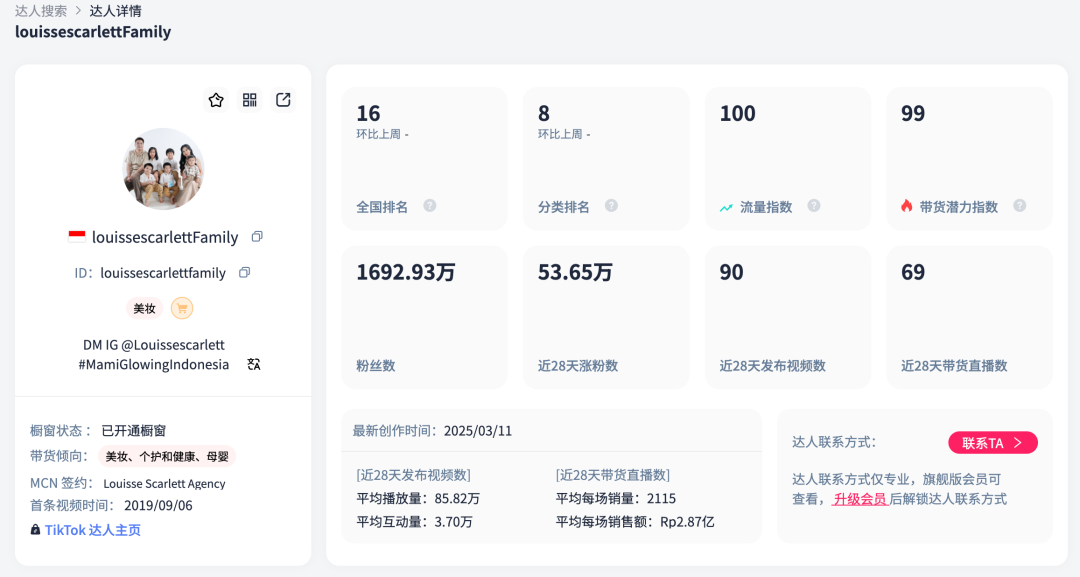
Task: Click help icon beside 全国排名
Action: click(x=430, y=206)
